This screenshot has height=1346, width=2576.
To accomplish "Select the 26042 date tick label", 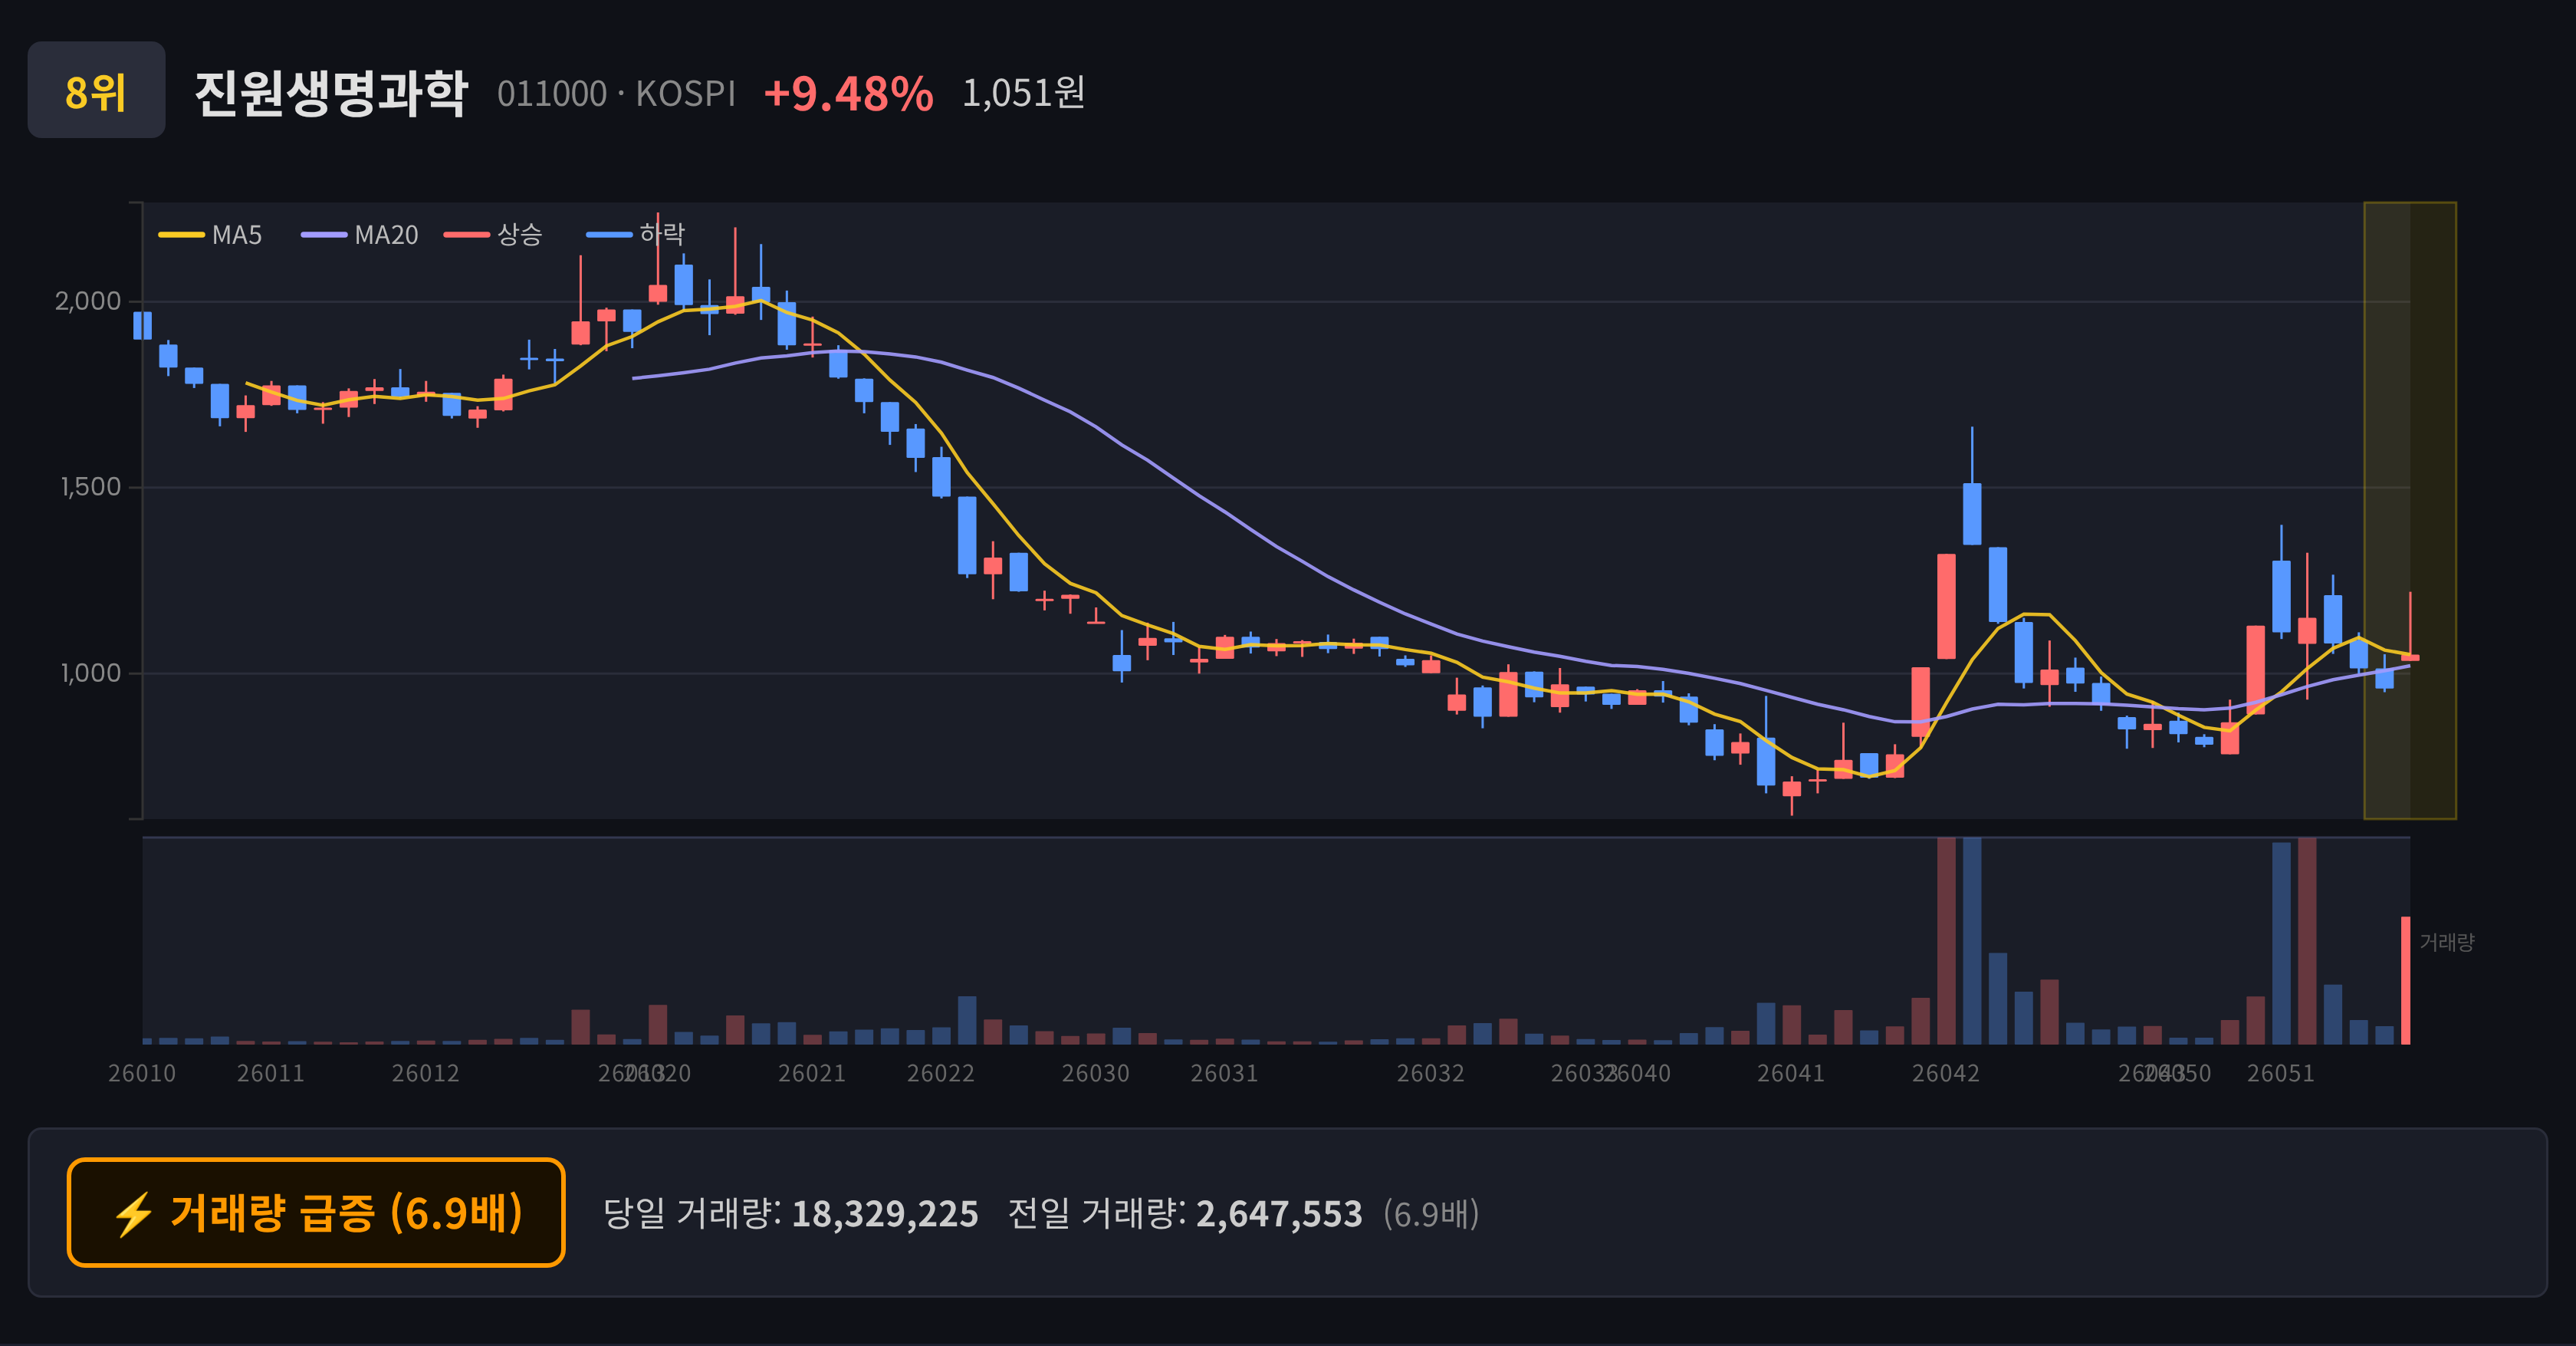I will (x=1945, y=1073).
